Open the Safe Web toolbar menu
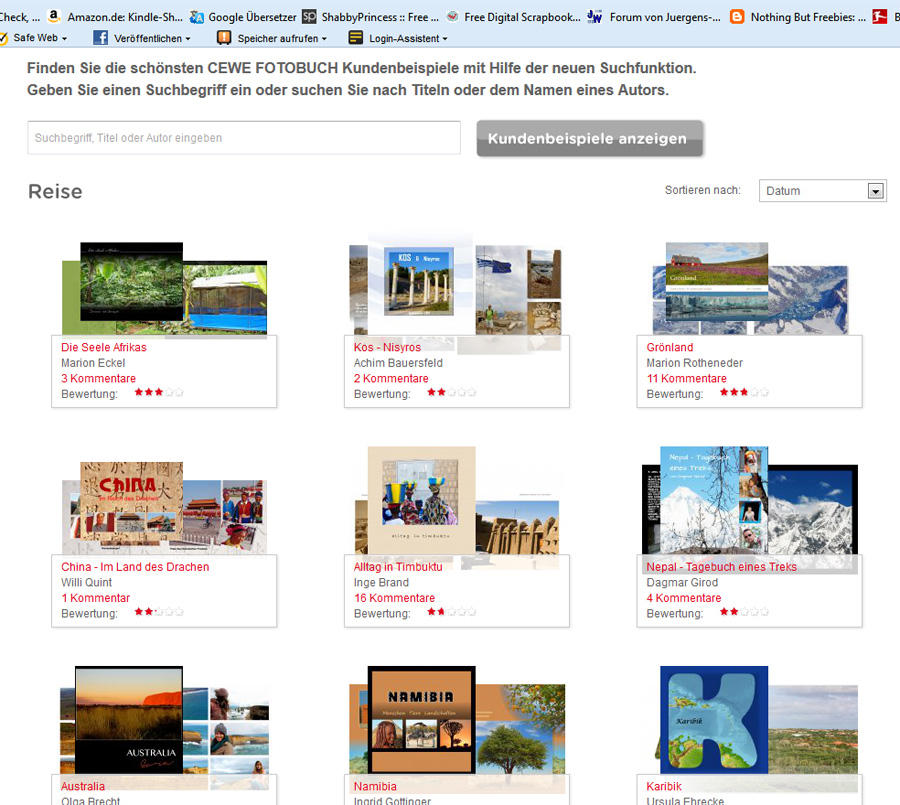This screenshot has width=900, height=805. pyautogui.click(x=34, y=38)
